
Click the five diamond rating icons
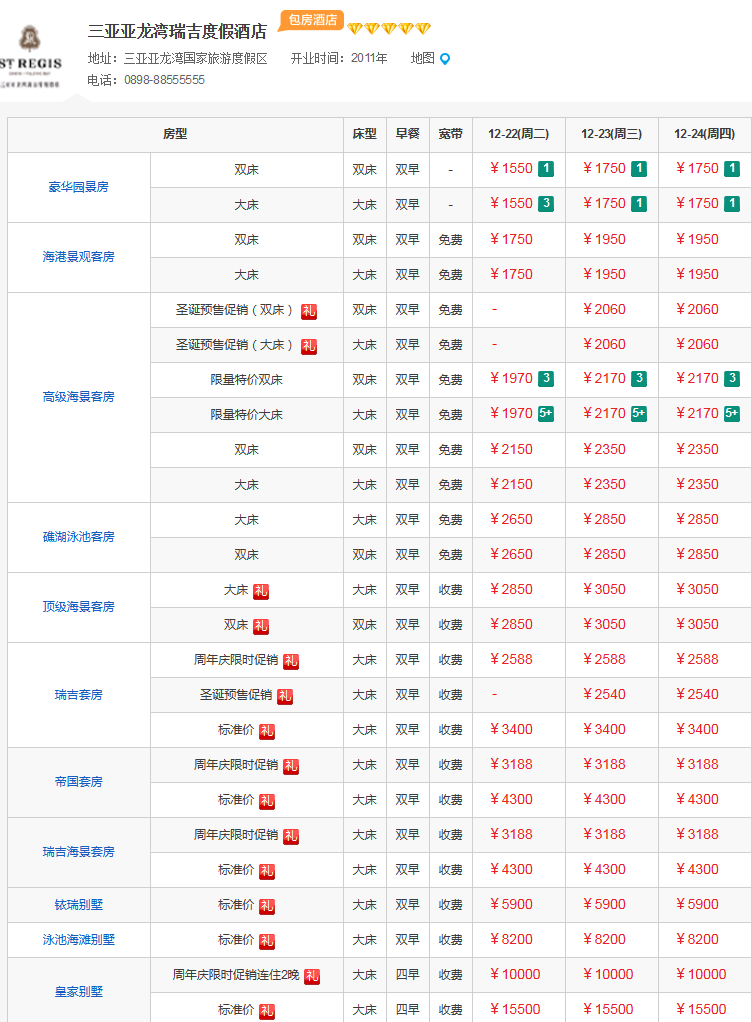point(389,29)
